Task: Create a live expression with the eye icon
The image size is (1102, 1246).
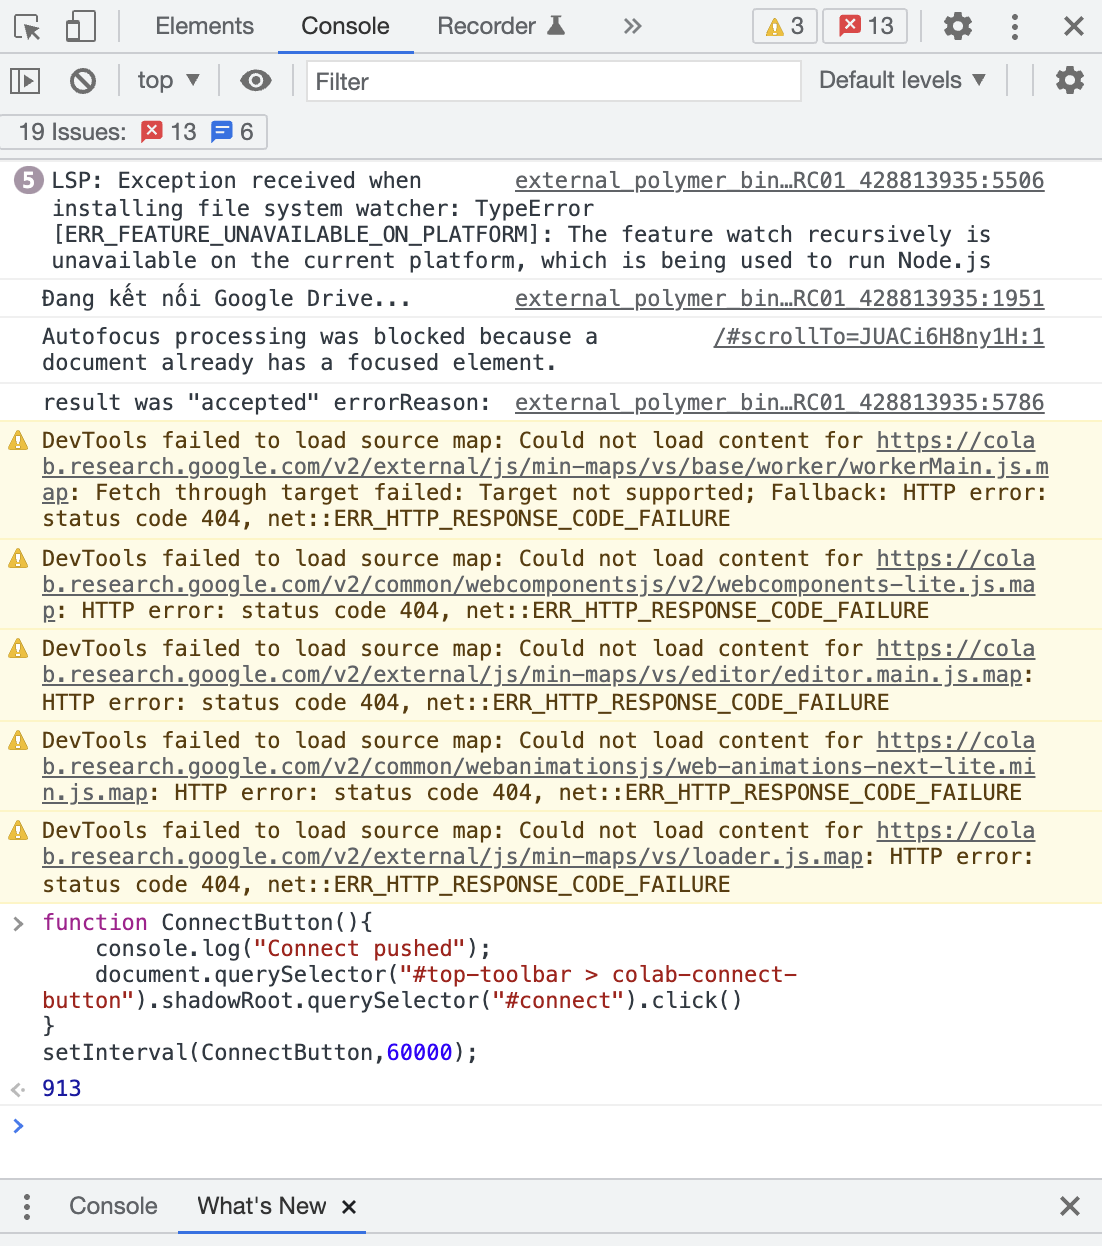Action: 256,80
